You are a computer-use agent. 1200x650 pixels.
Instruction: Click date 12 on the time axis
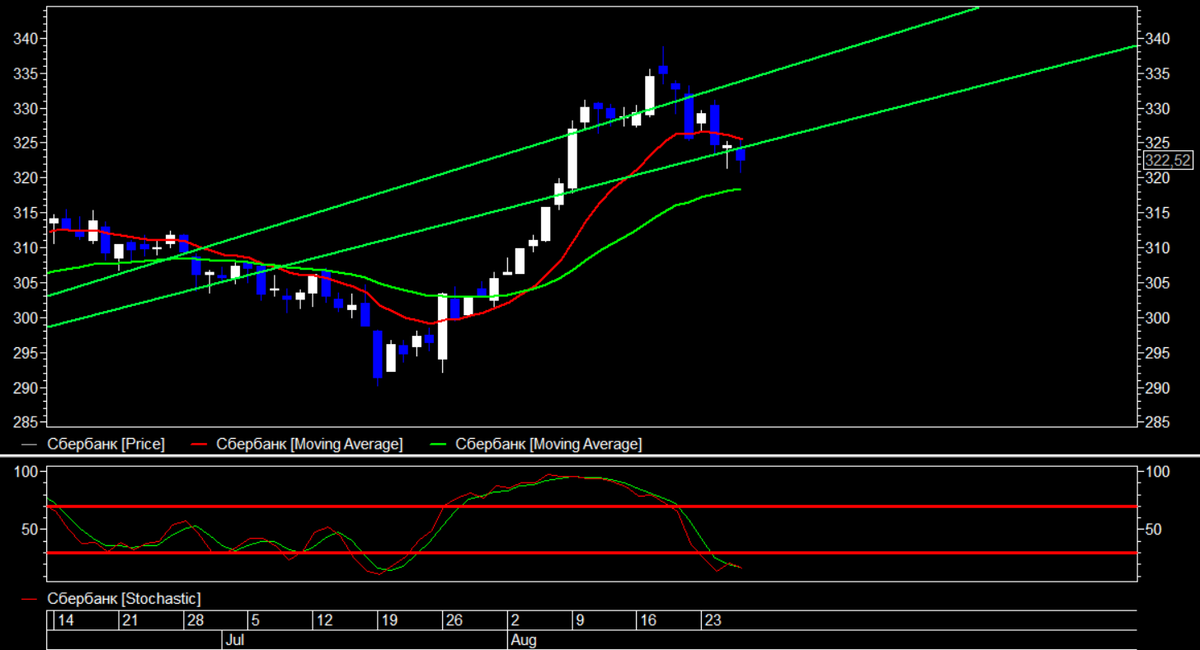point(323,620)
